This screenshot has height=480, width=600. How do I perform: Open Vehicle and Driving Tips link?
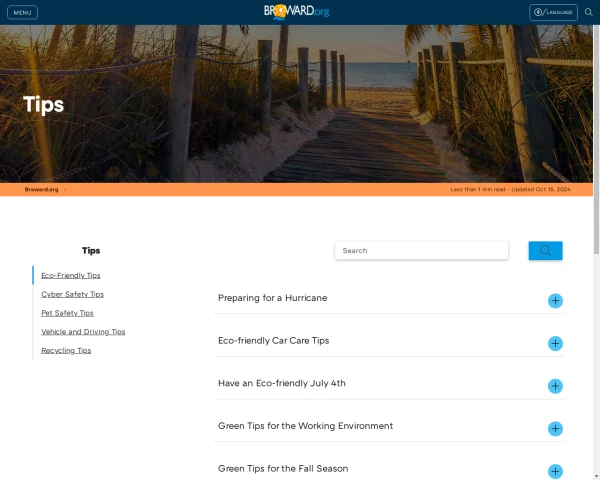pyautogui.click(x=83, y=331)
